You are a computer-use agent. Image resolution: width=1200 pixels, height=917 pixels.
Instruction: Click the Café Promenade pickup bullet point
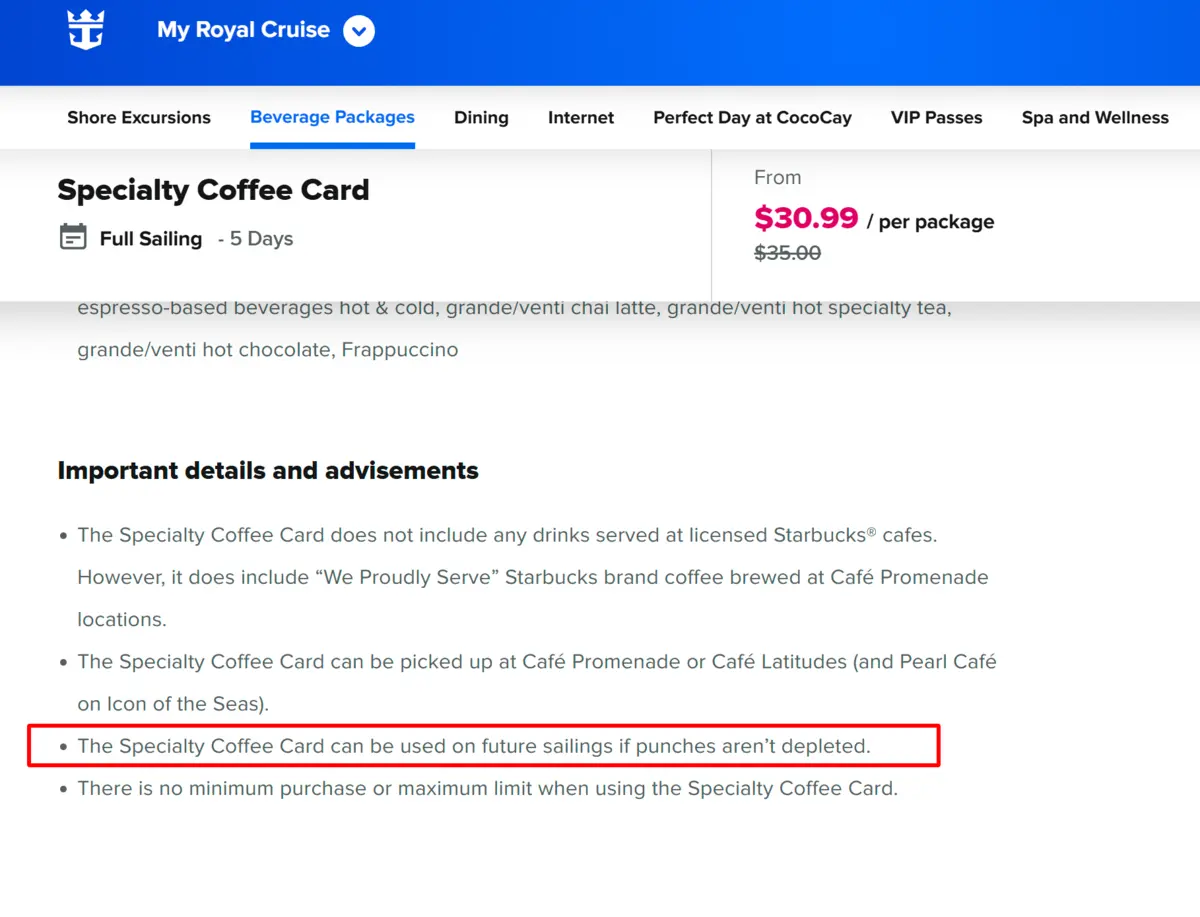pyautogui.click(x=536, y=662)
